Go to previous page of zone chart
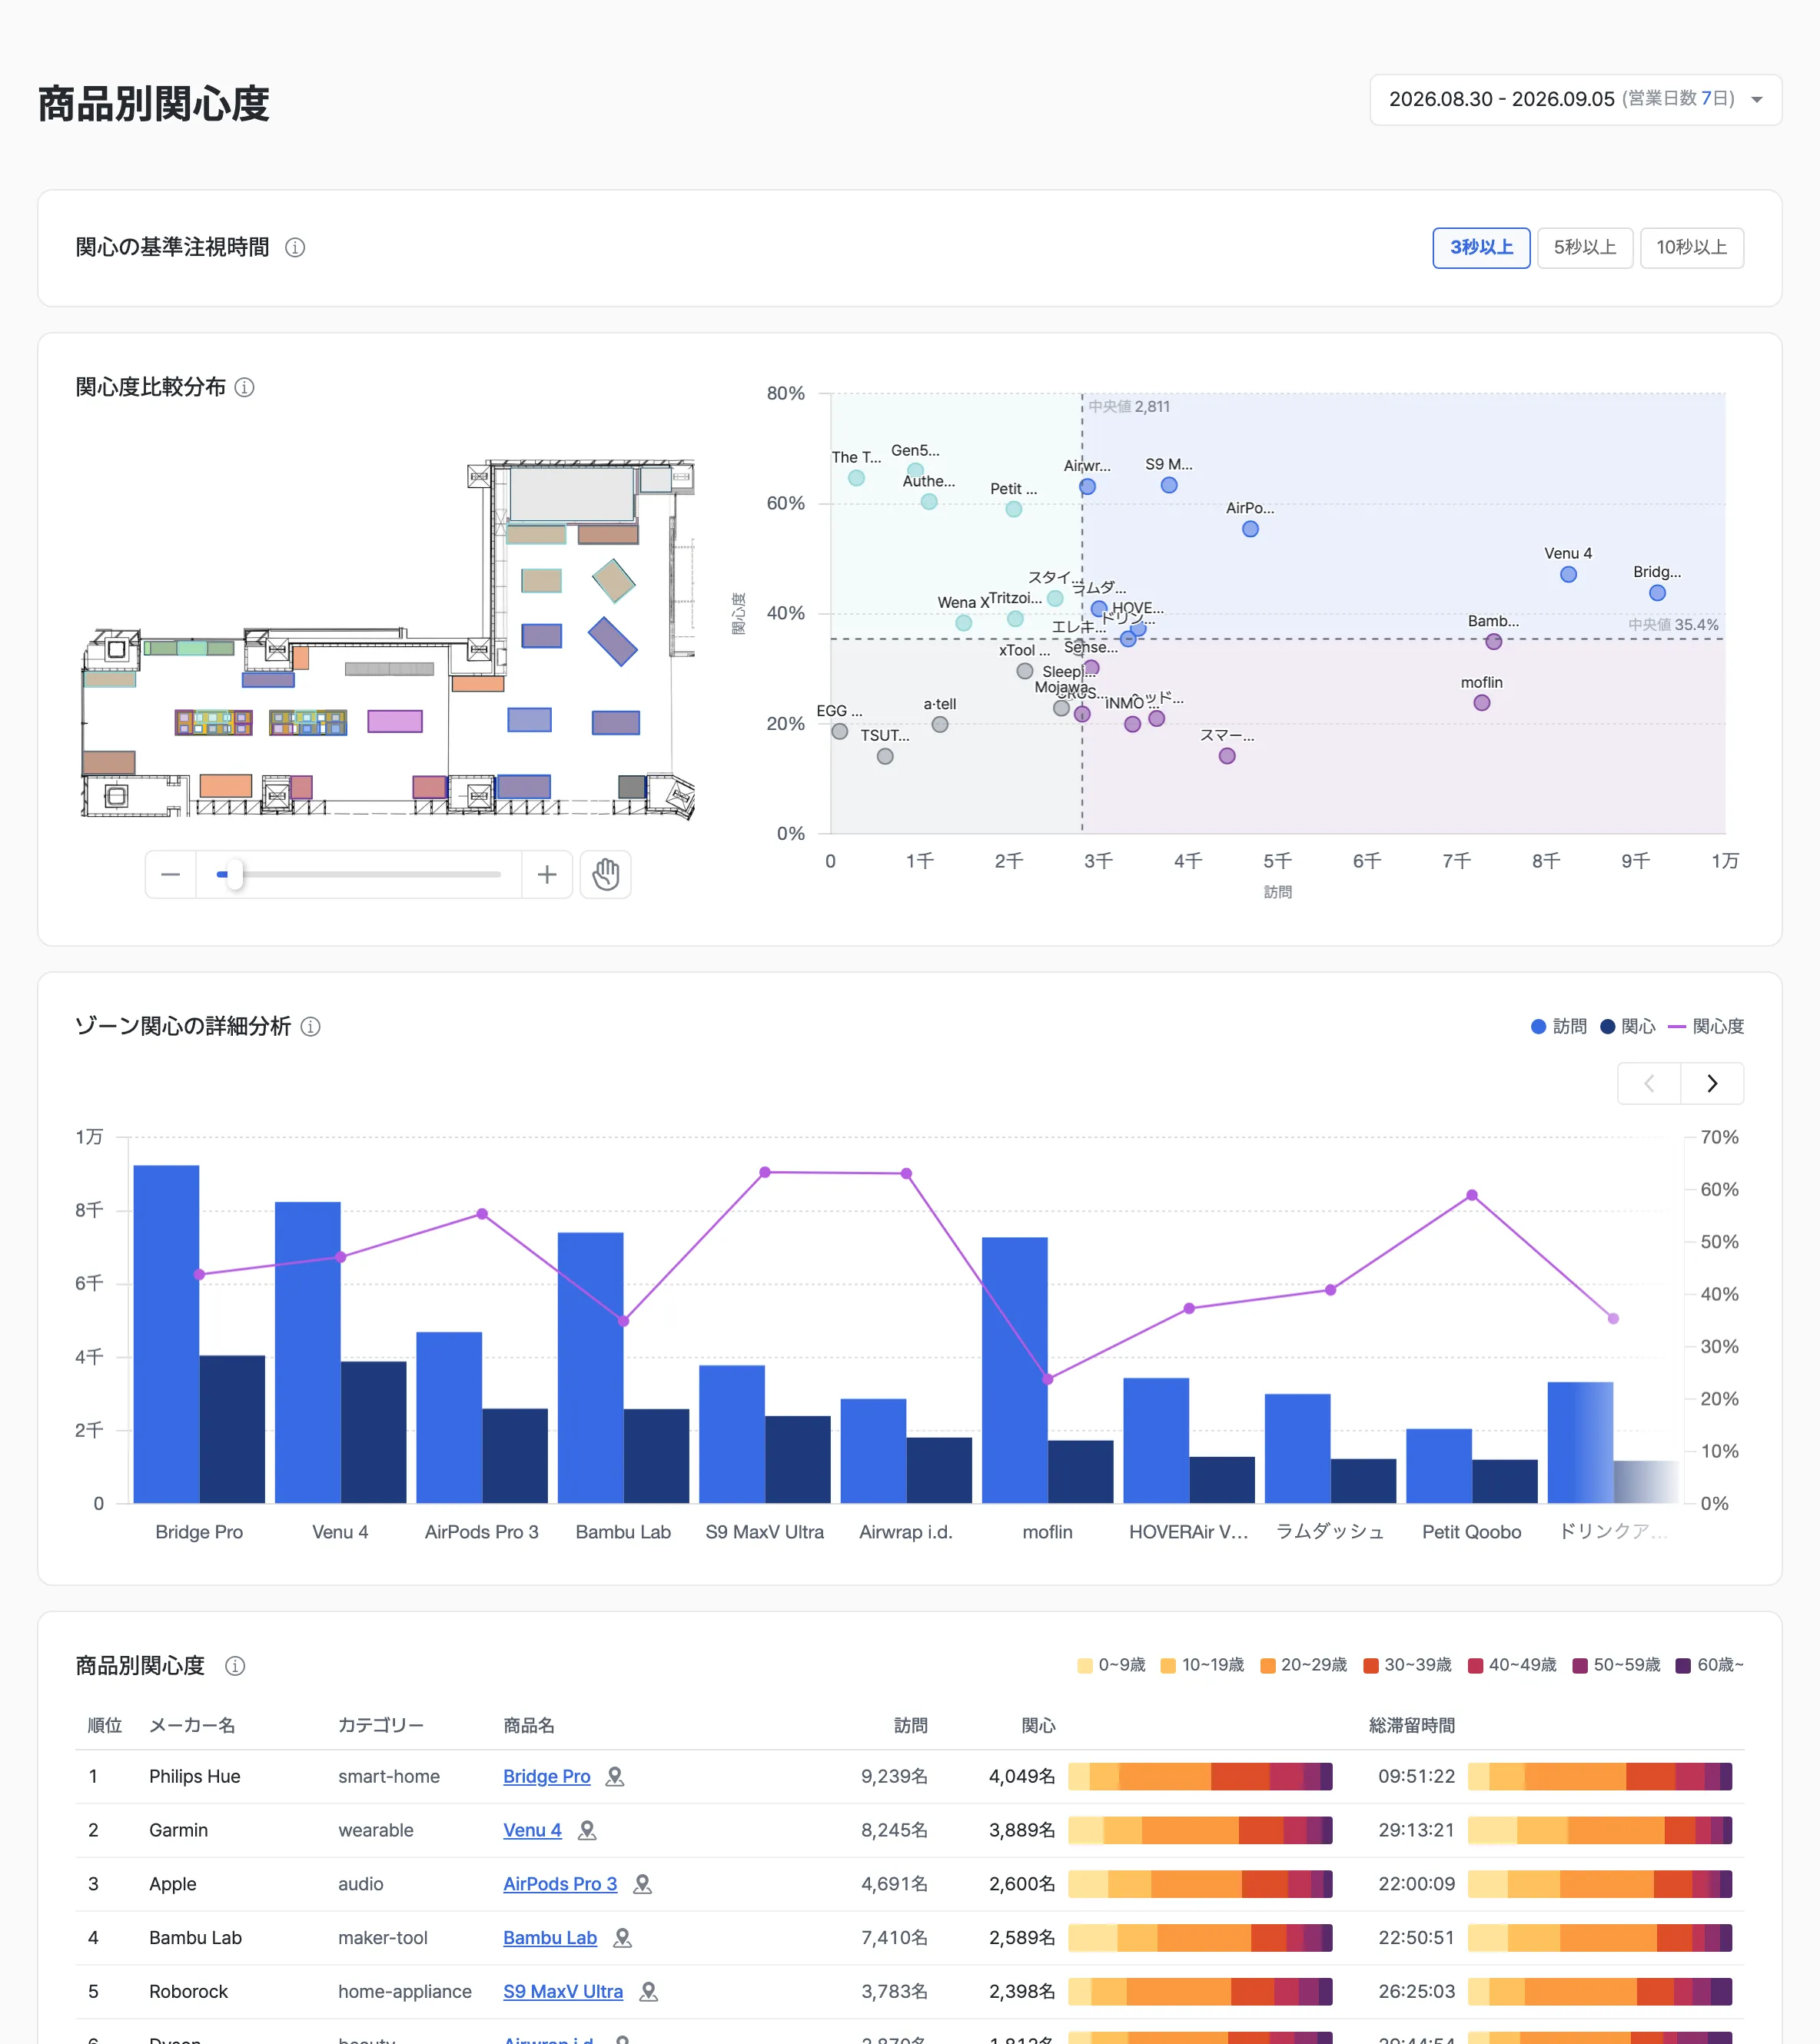The width and height of the screenshot is (1820, 2044). tap(1649, 1083)
